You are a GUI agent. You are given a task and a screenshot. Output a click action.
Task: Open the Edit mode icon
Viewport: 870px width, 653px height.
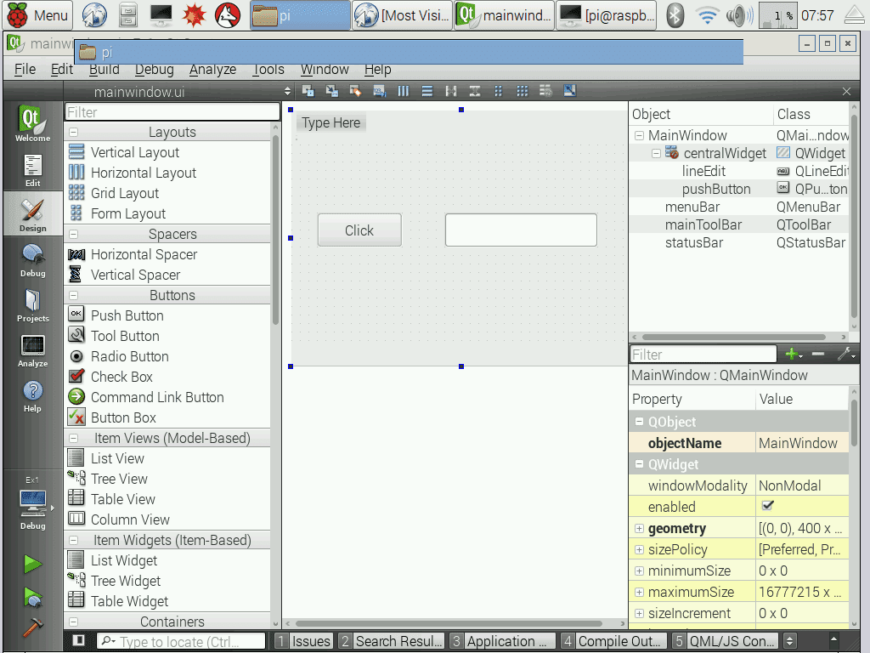[x=32, y=170]
